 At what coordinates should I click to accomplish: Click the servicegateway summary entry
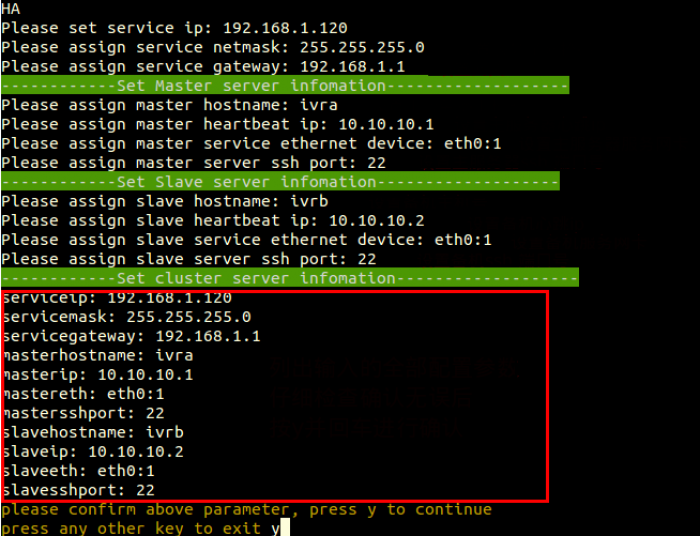click(x=131, y=336)
